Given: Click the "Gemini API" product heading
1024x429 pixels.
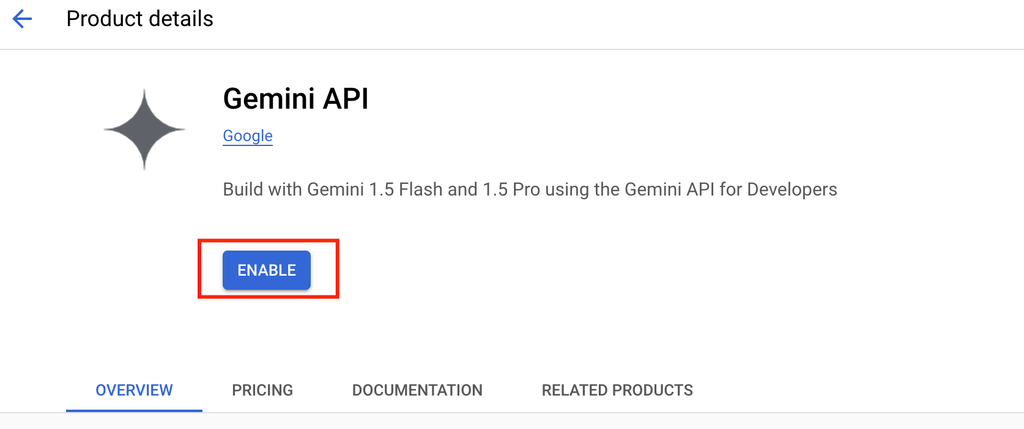Looking at the screenshot, I should coord(296,99).
